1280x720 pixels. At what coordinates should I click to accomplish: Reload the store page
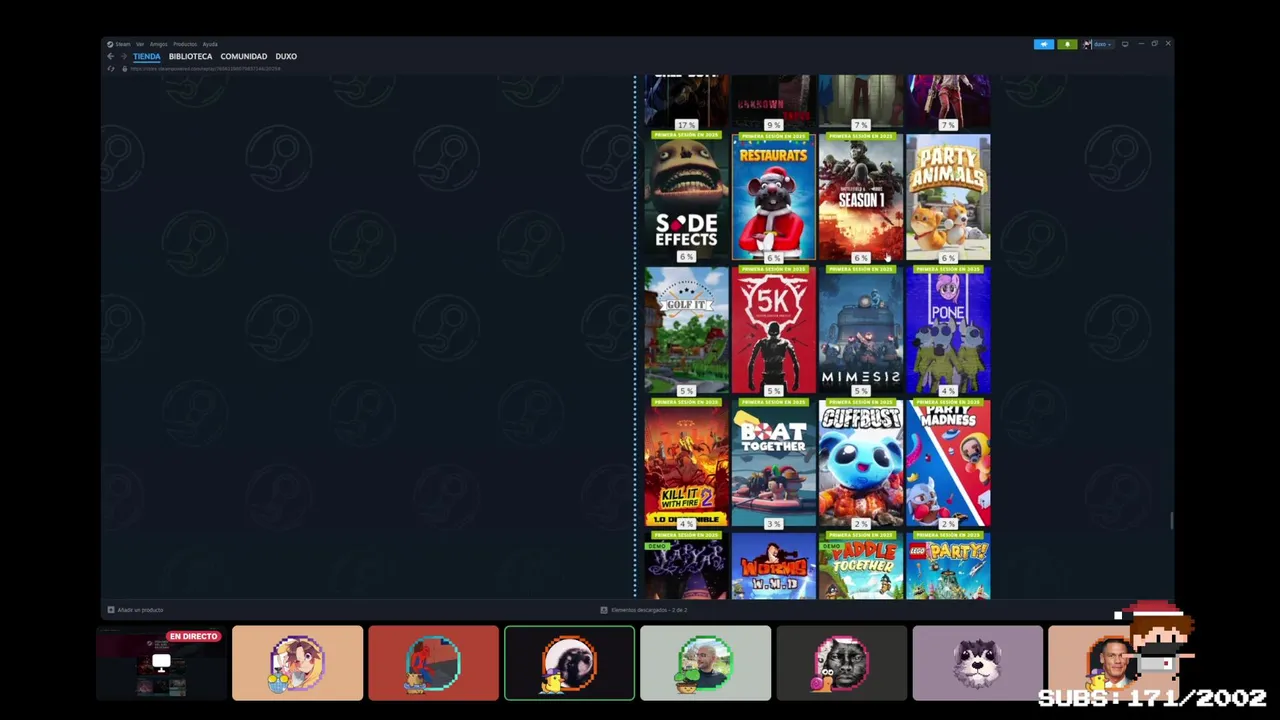click(110, 68)
